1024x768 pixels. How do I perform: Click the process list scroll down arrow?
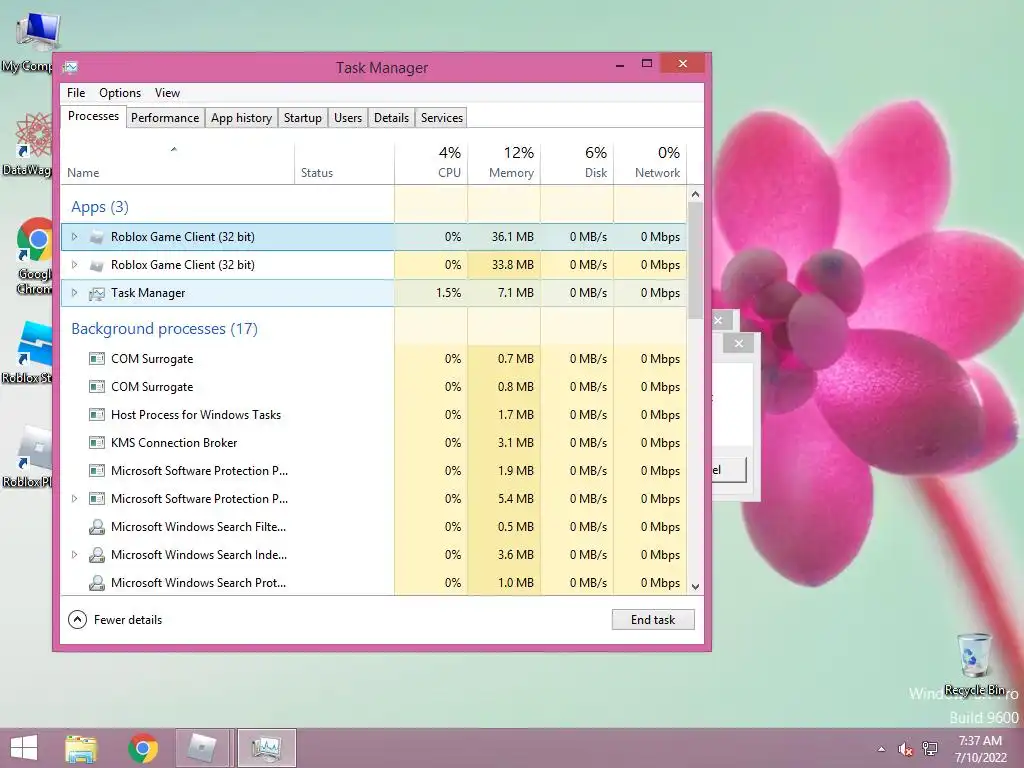pos(696,586)
